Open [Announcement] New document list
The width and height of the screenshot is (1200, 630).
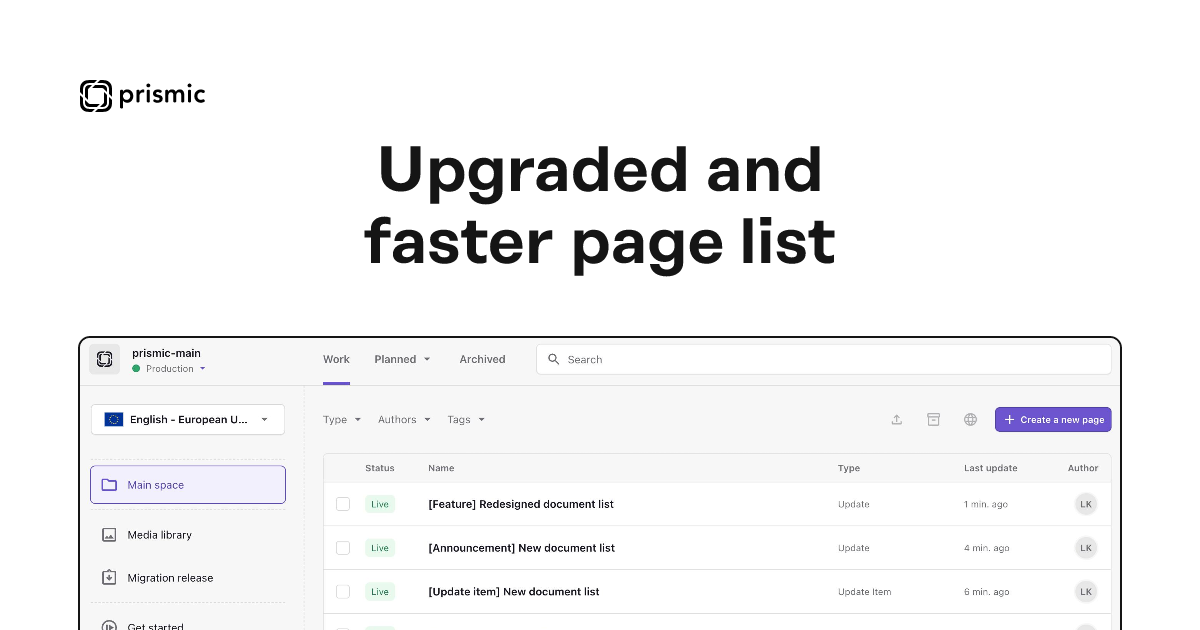[x=521, y=548]
